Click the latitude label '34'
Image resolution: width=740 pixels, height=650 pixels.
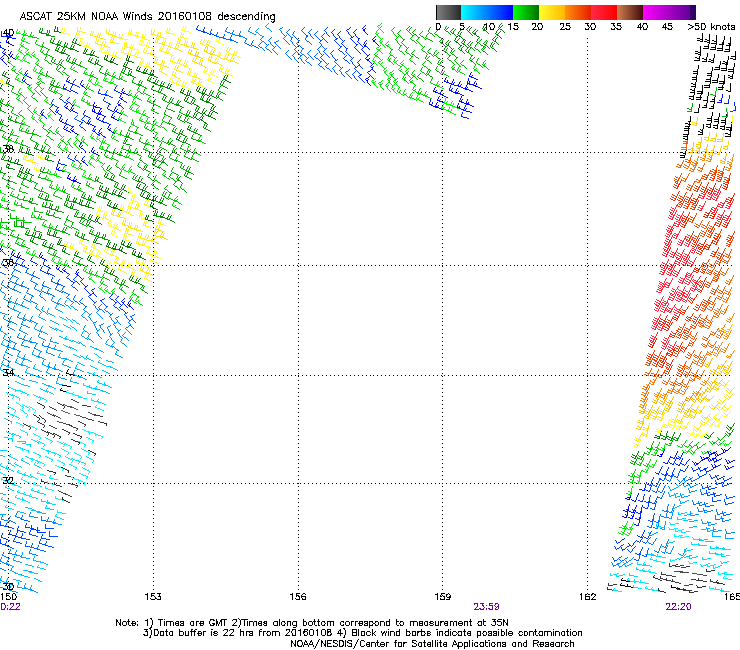tap(8, 372)
